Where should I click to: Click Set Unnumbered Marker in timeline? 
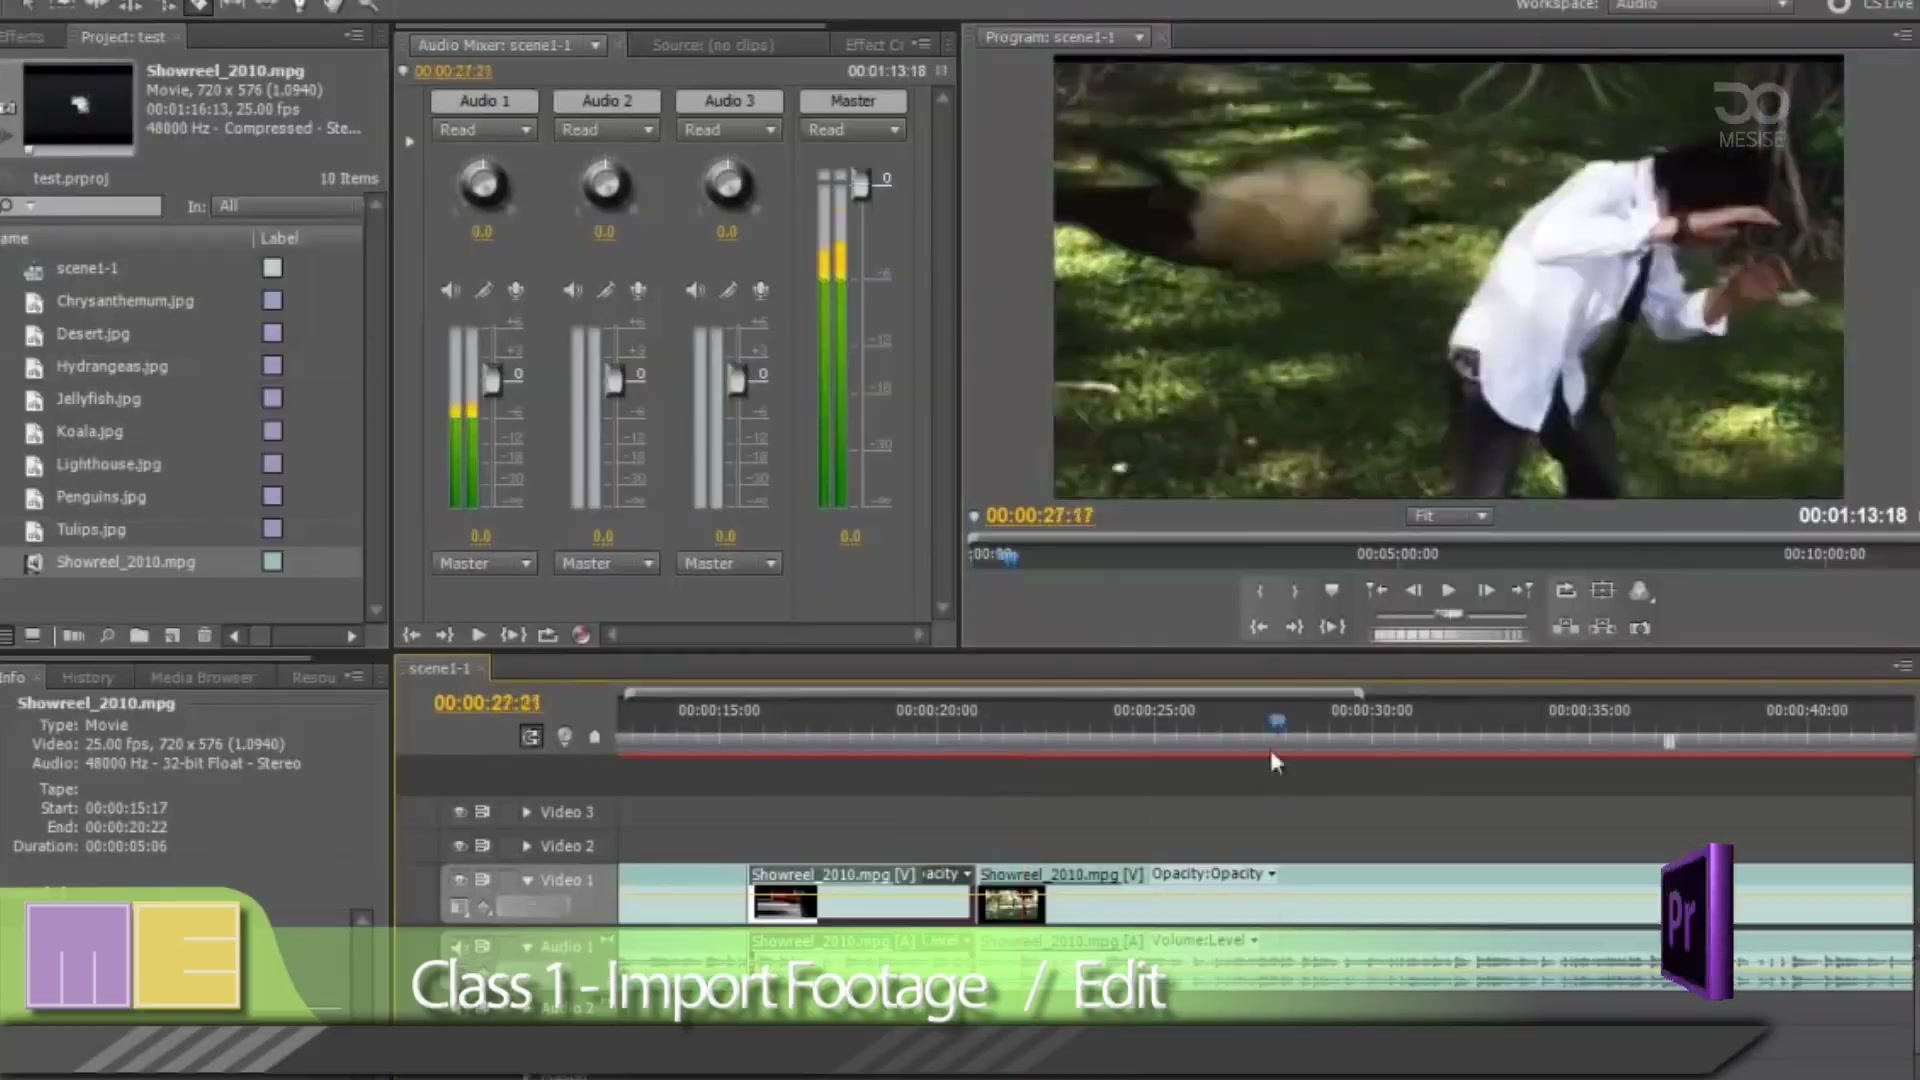point(595,737)
